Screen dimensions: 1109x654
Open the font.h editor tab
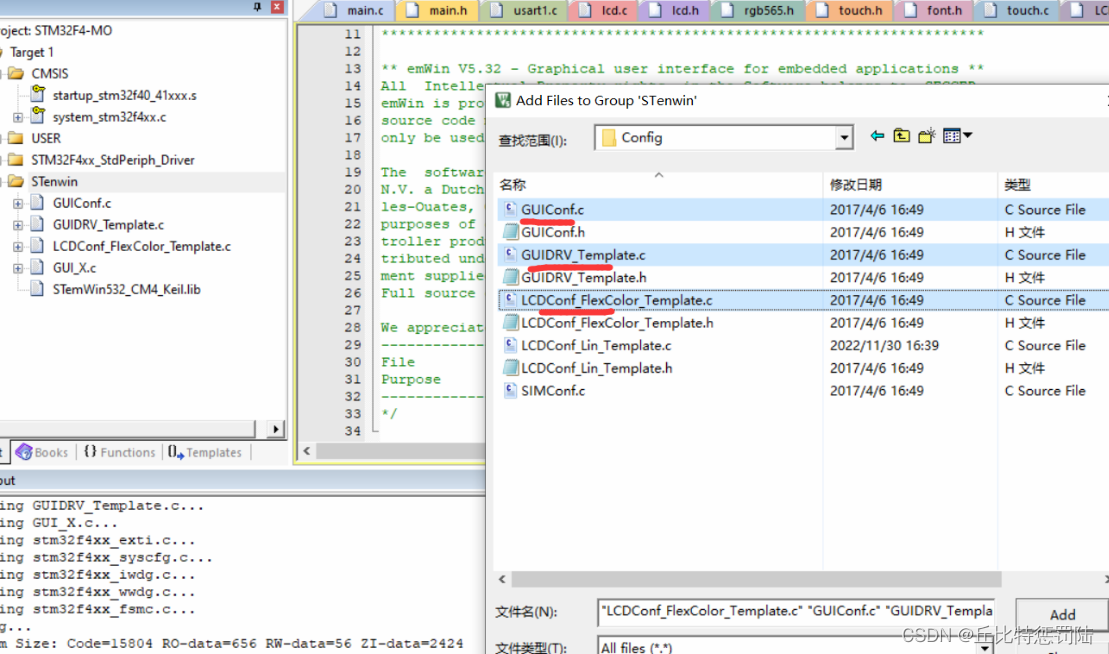pyautogui.click(x=935, y=10)
